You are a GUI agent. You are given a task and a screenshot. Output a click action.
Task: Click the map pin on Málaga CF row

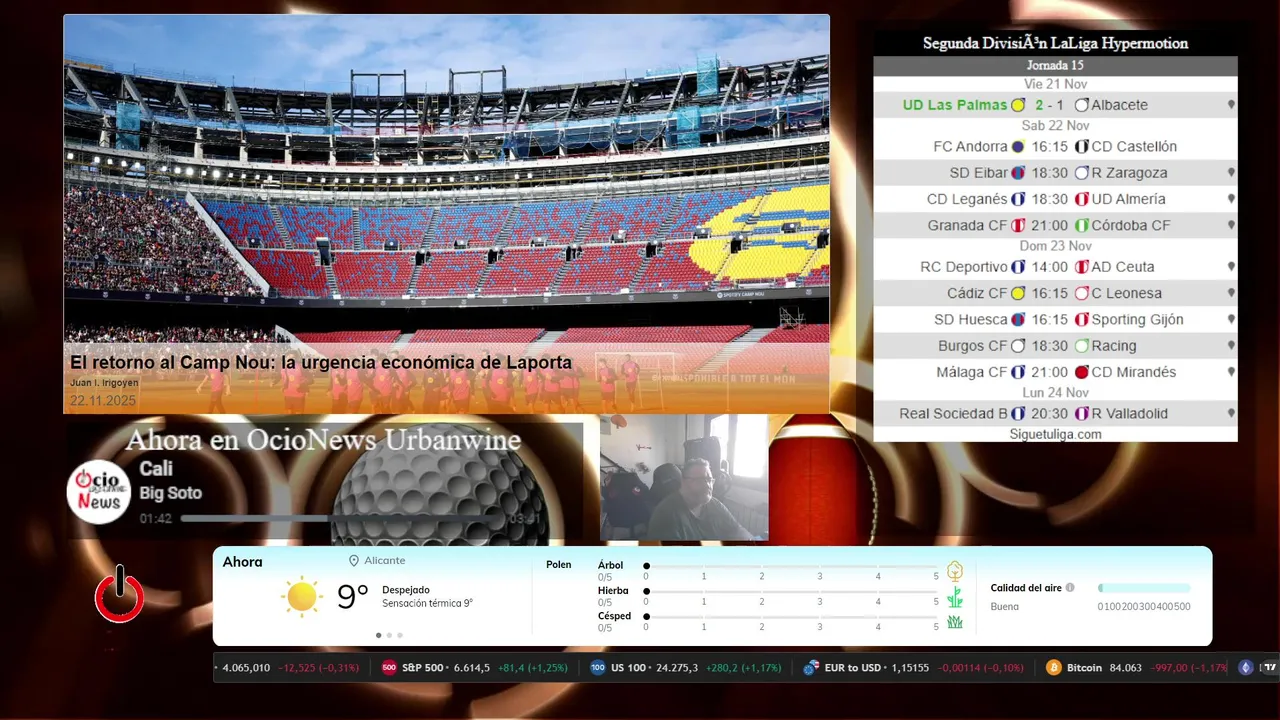pyautogui.click(x=1231, y=372)
